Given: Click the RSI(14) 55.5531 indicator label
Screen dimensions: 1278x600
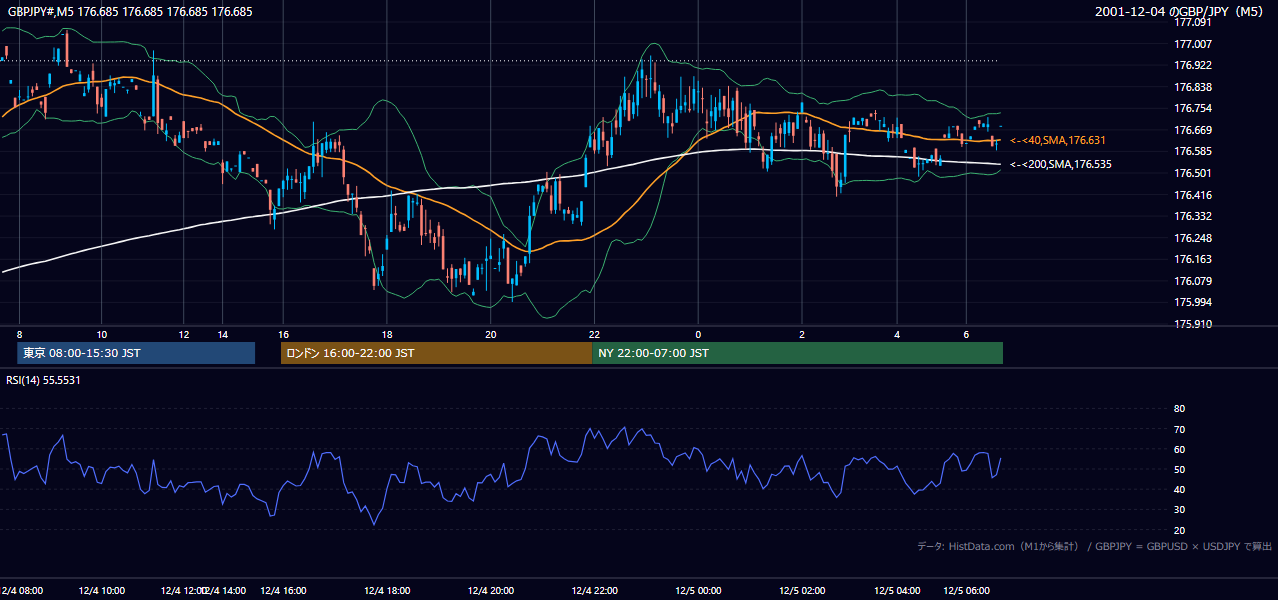Looking at the screenshot, I should point(44,380).
